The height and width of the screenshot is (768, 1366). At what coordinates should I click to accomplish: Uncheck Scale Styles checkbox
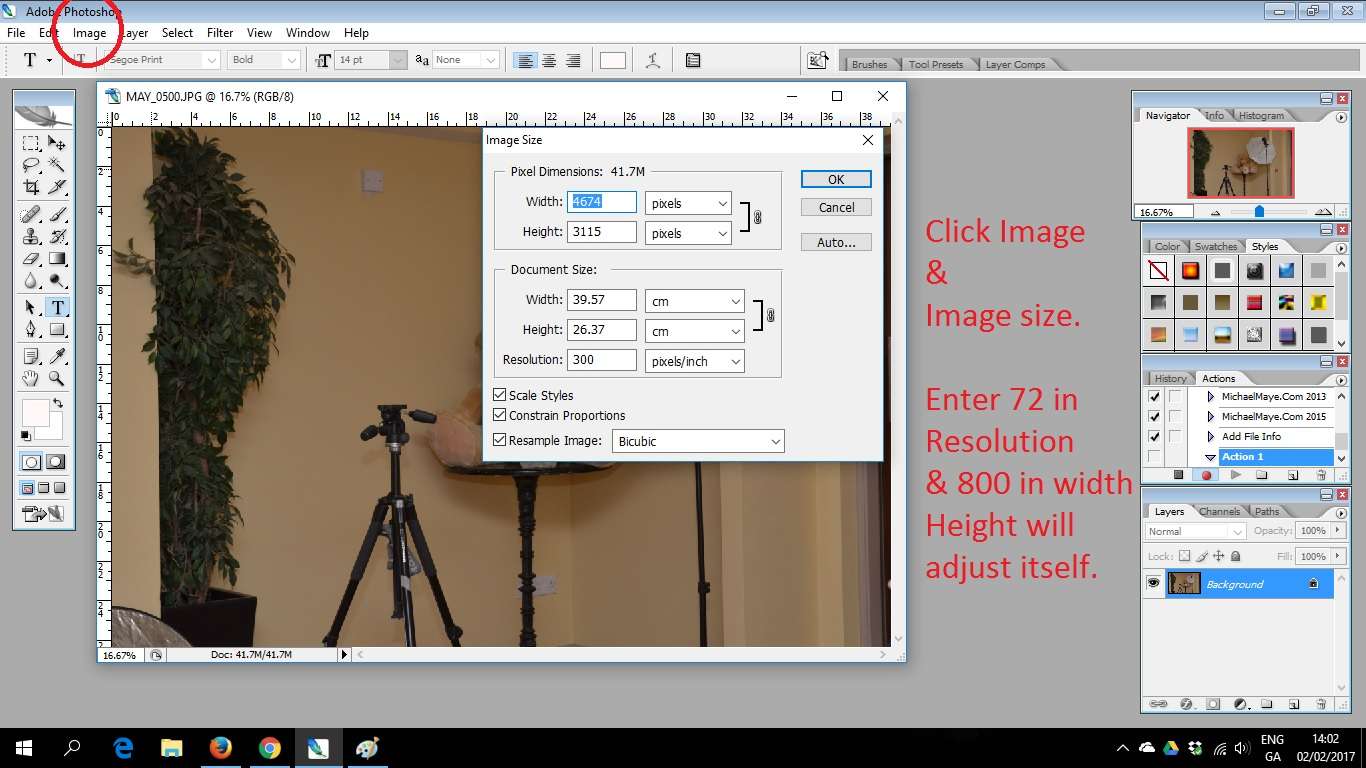click(500, 396)
